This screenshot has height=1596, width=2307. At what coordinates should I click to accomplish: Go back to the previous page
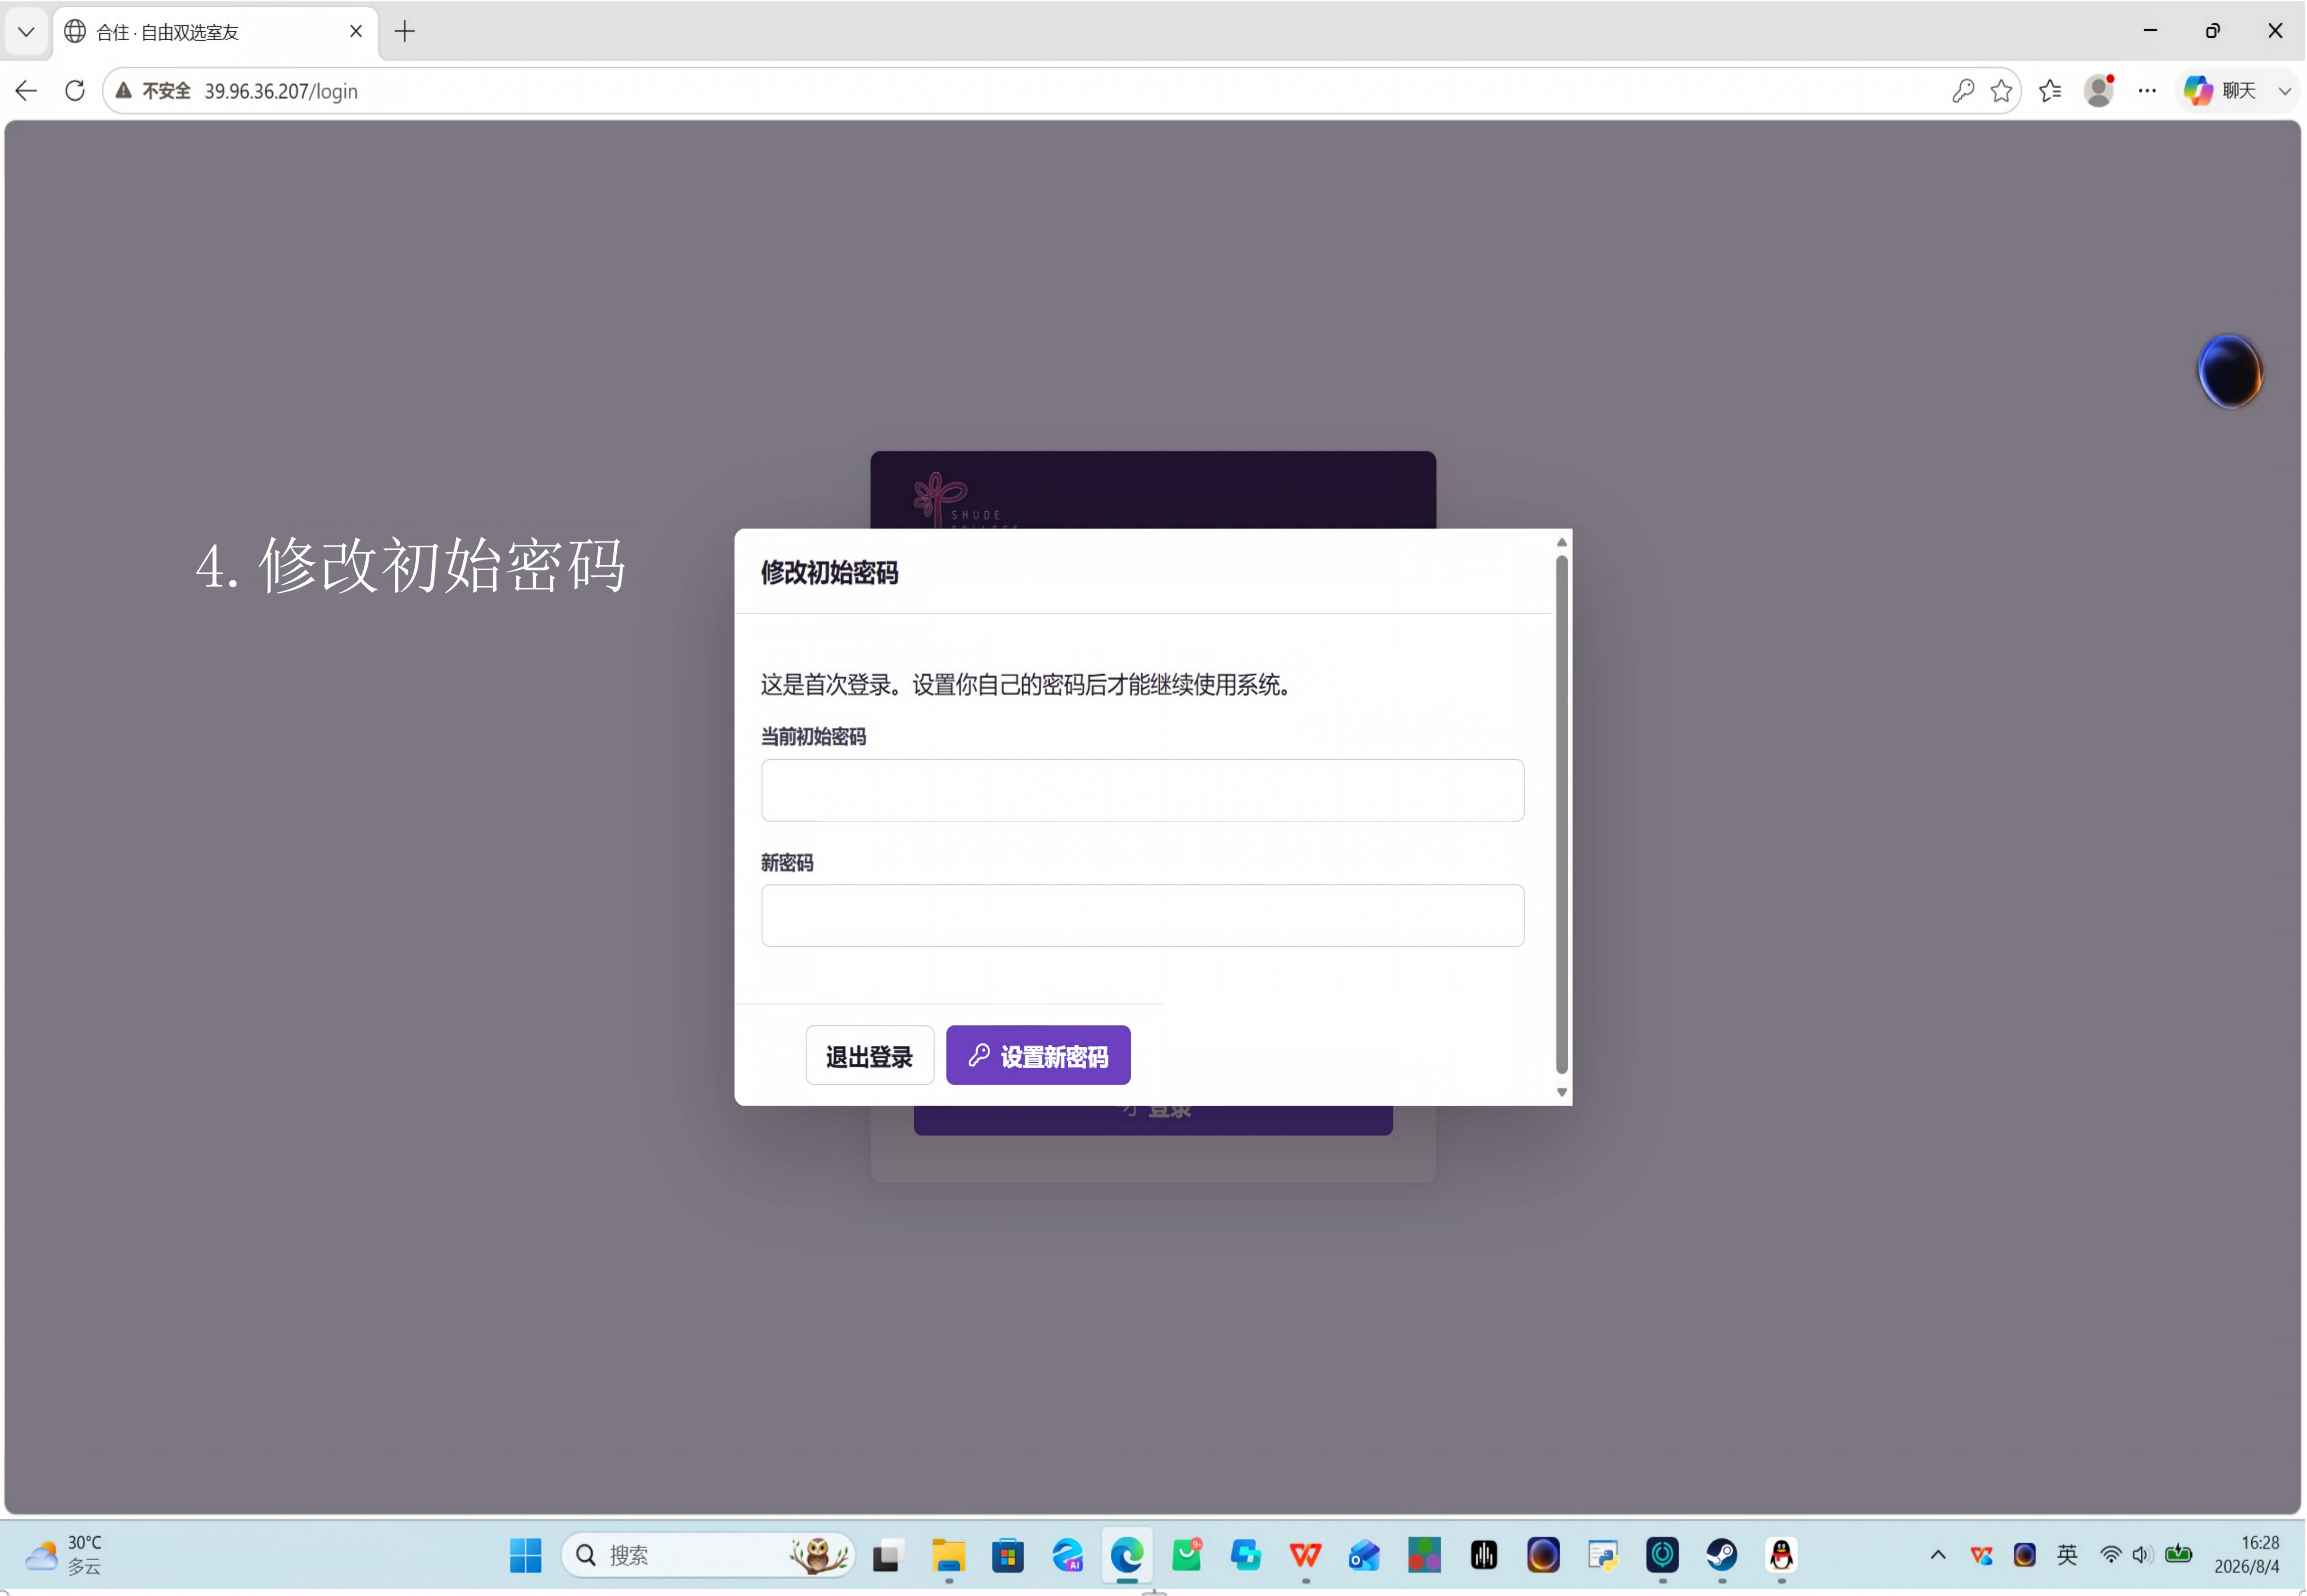(27, 91)
